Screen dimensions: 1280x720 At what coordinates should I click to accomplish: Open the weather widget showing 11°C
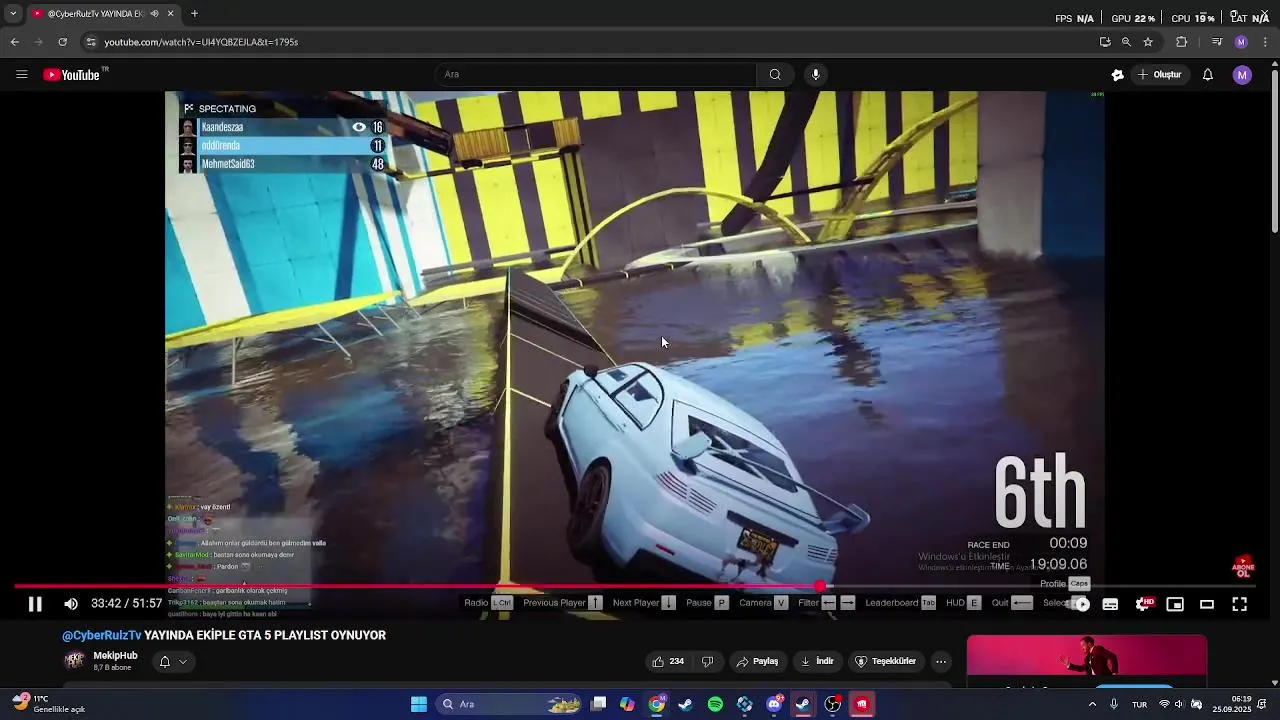tap(48, 704)
